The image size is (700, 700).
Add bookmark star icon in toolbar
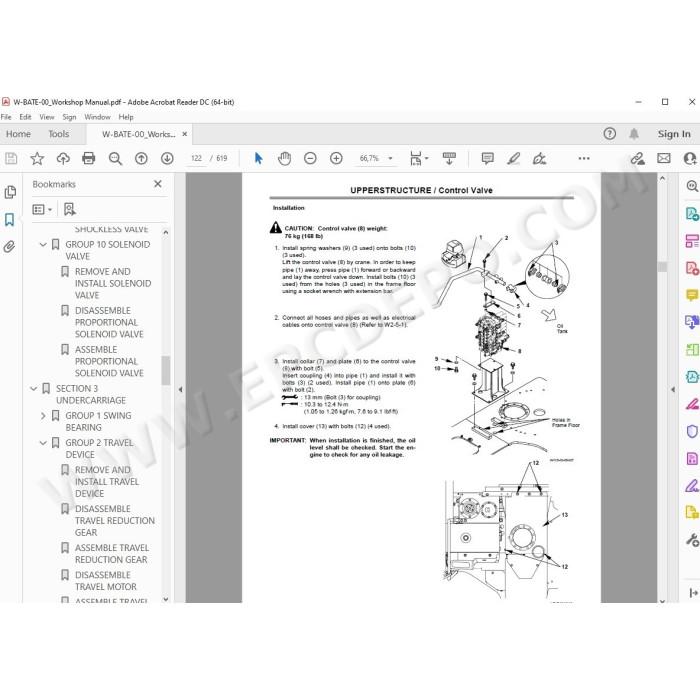[x=37, y=158]
